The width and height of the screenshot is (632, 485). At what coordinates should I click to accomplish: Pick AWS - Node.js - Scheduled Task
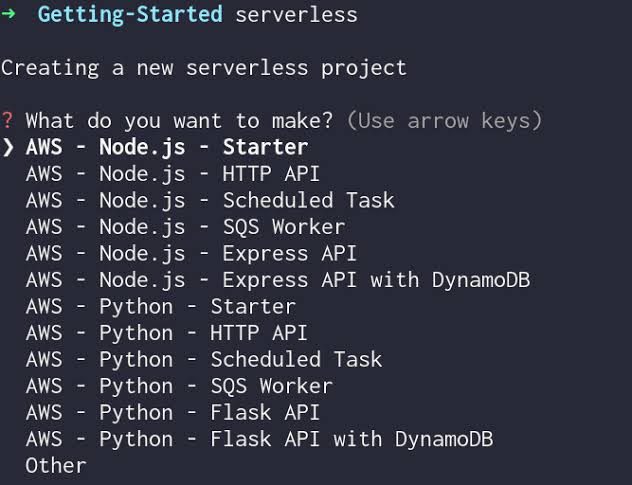[210, 200]
